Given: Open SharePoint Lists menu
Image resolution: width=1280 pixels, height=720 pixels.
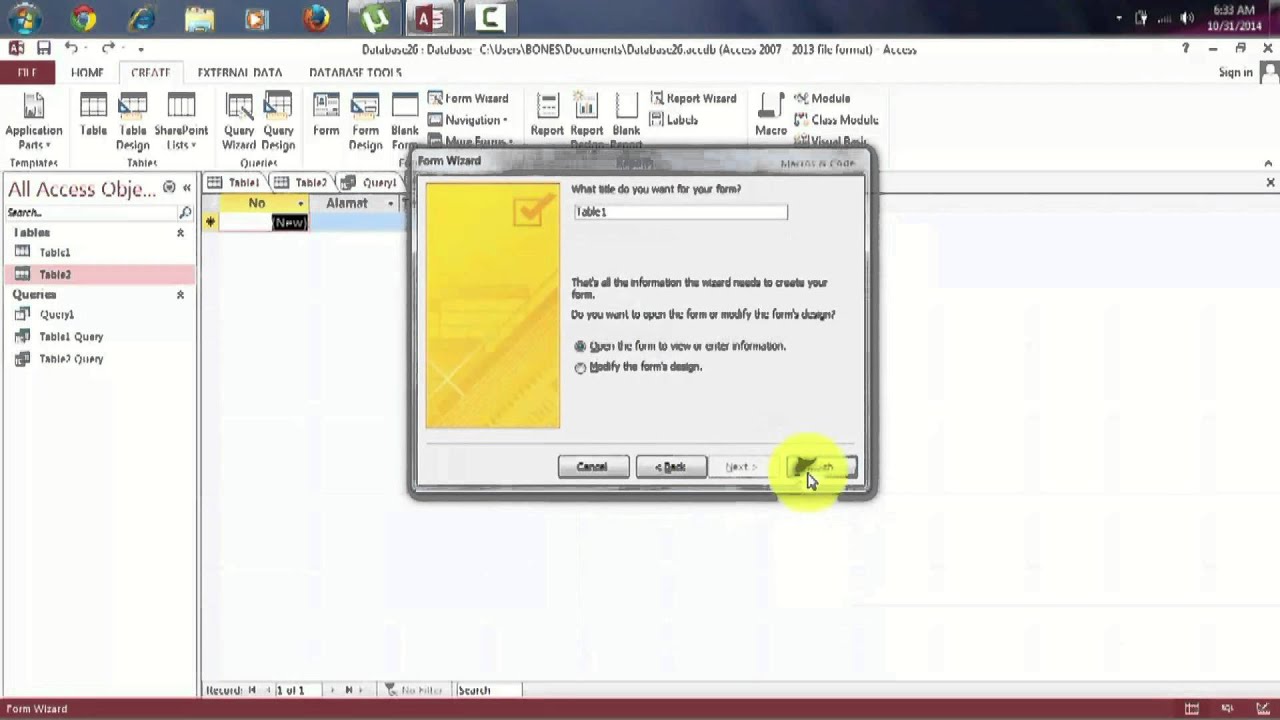Looking at the screenshot, I should [x=181, y=122].
